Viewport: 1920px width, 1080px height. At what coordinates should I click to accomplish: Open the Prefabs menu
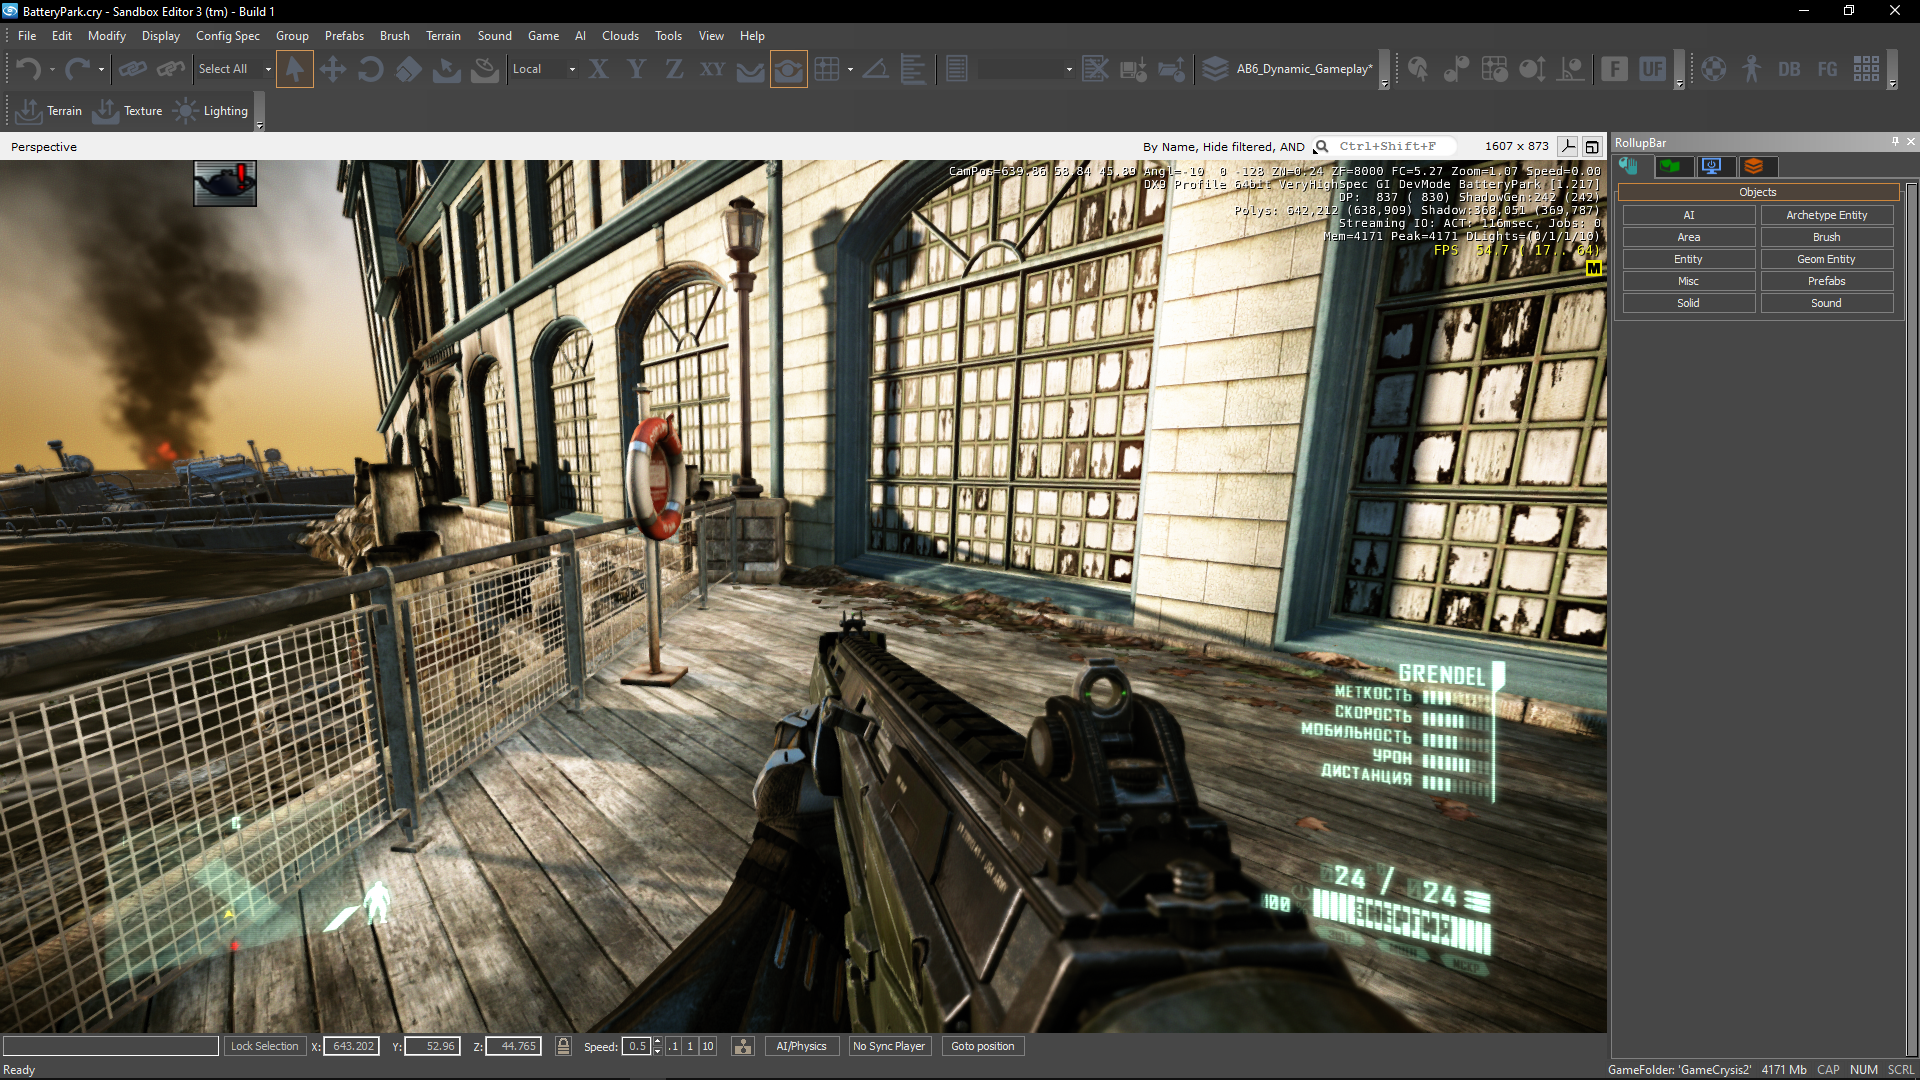click(x=344, y=36)
